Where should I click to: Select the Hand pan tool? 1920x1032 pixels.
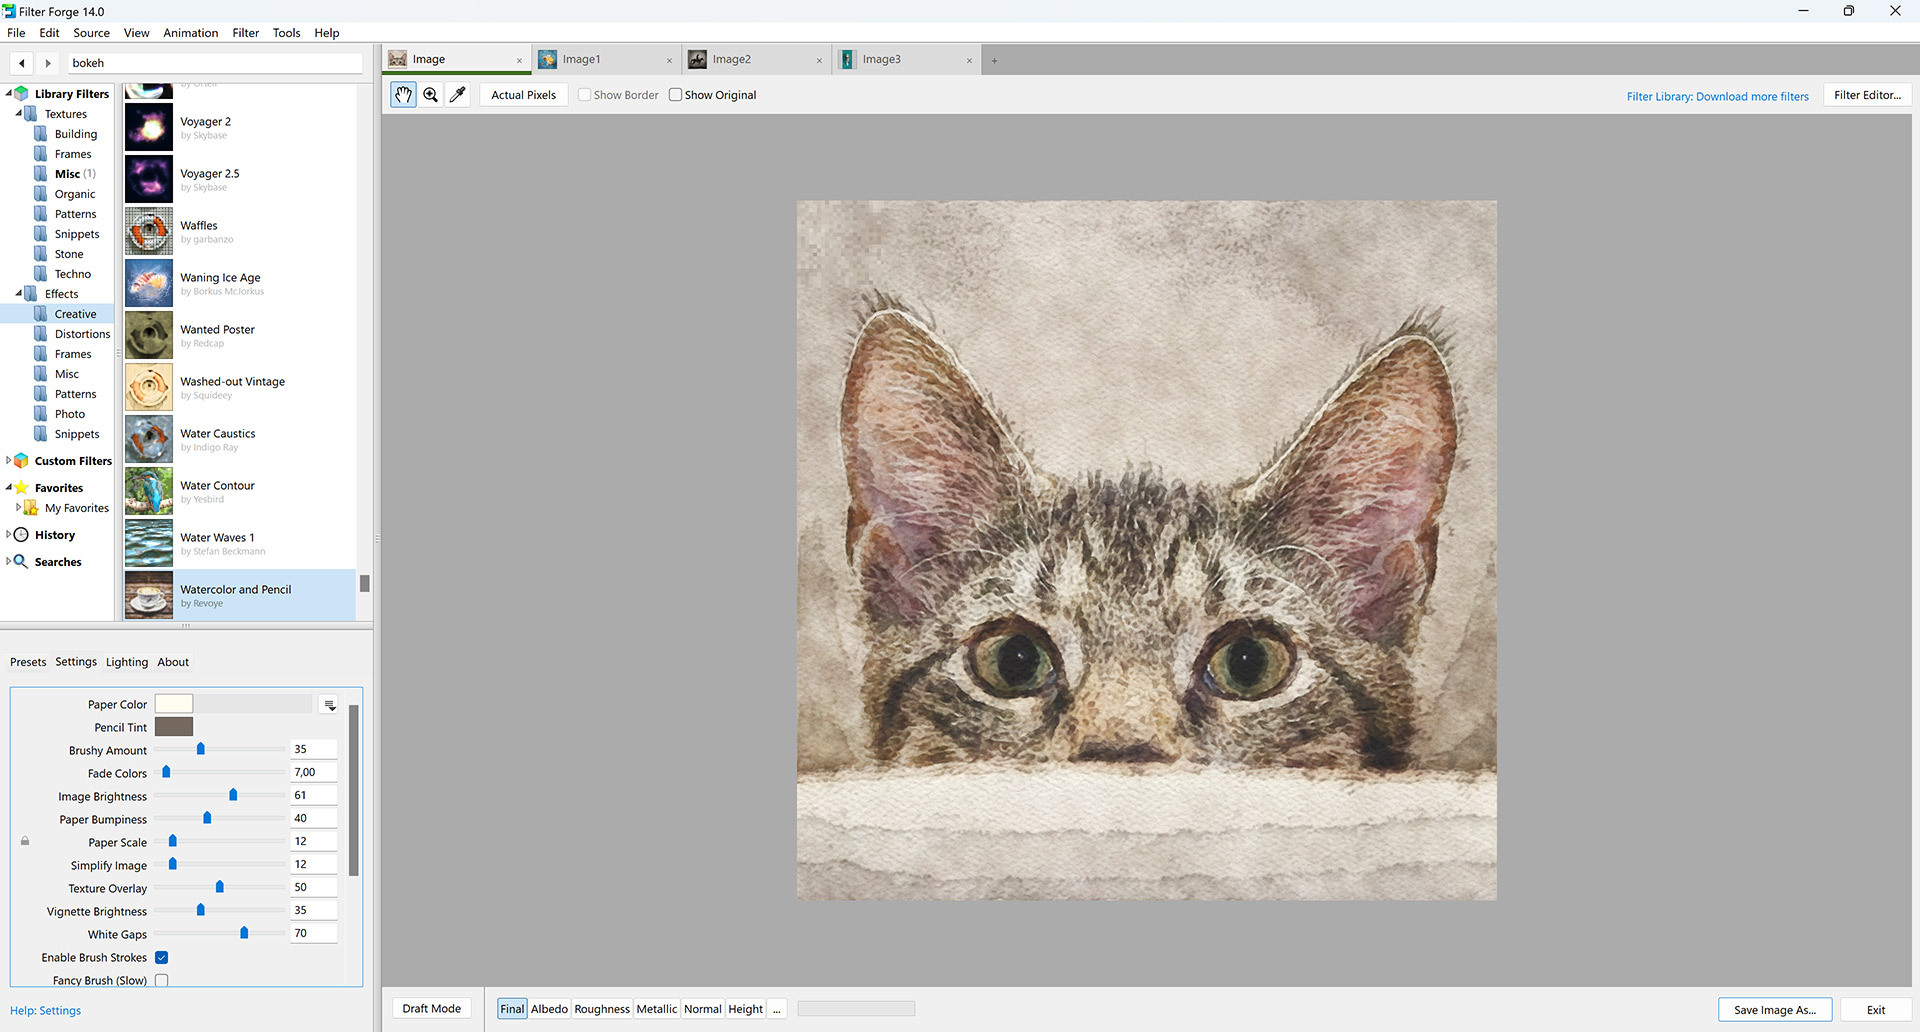[403, 95]
